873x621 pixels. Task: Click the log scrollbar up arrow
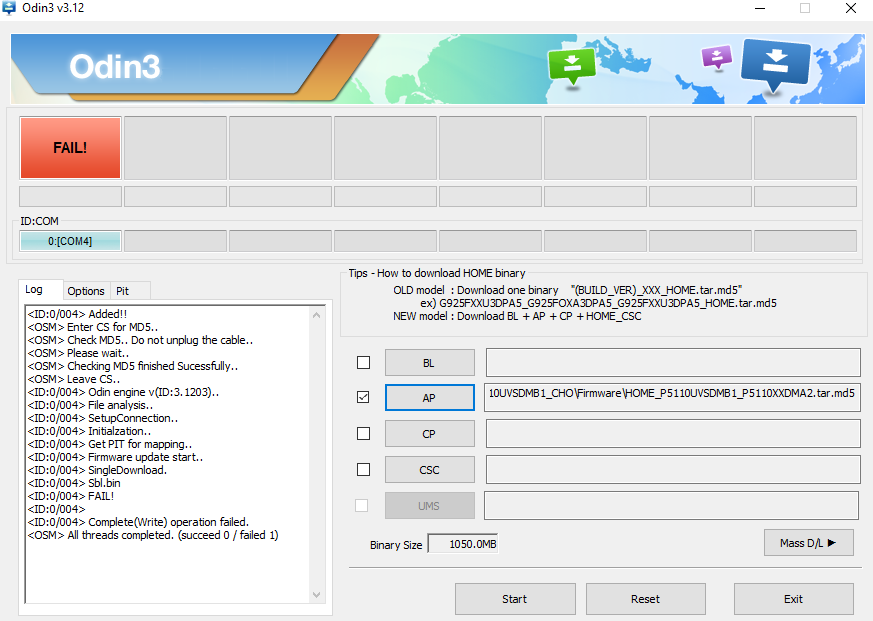click(316, 315)
